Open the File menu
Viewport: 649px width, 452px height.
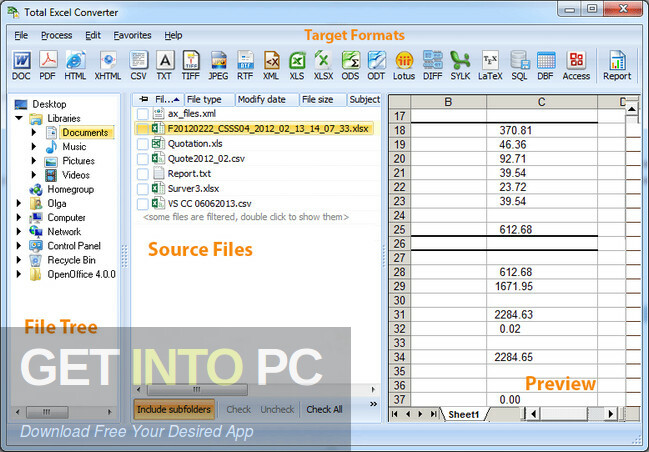(21, 35)
